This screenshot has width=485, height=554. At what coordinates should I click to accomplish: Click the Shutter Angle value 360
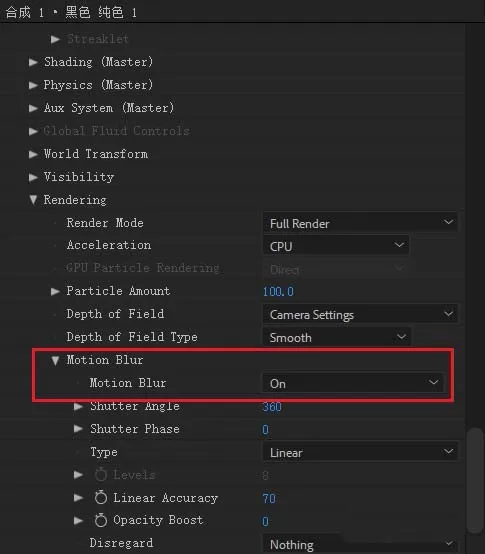tap(272, 407)
